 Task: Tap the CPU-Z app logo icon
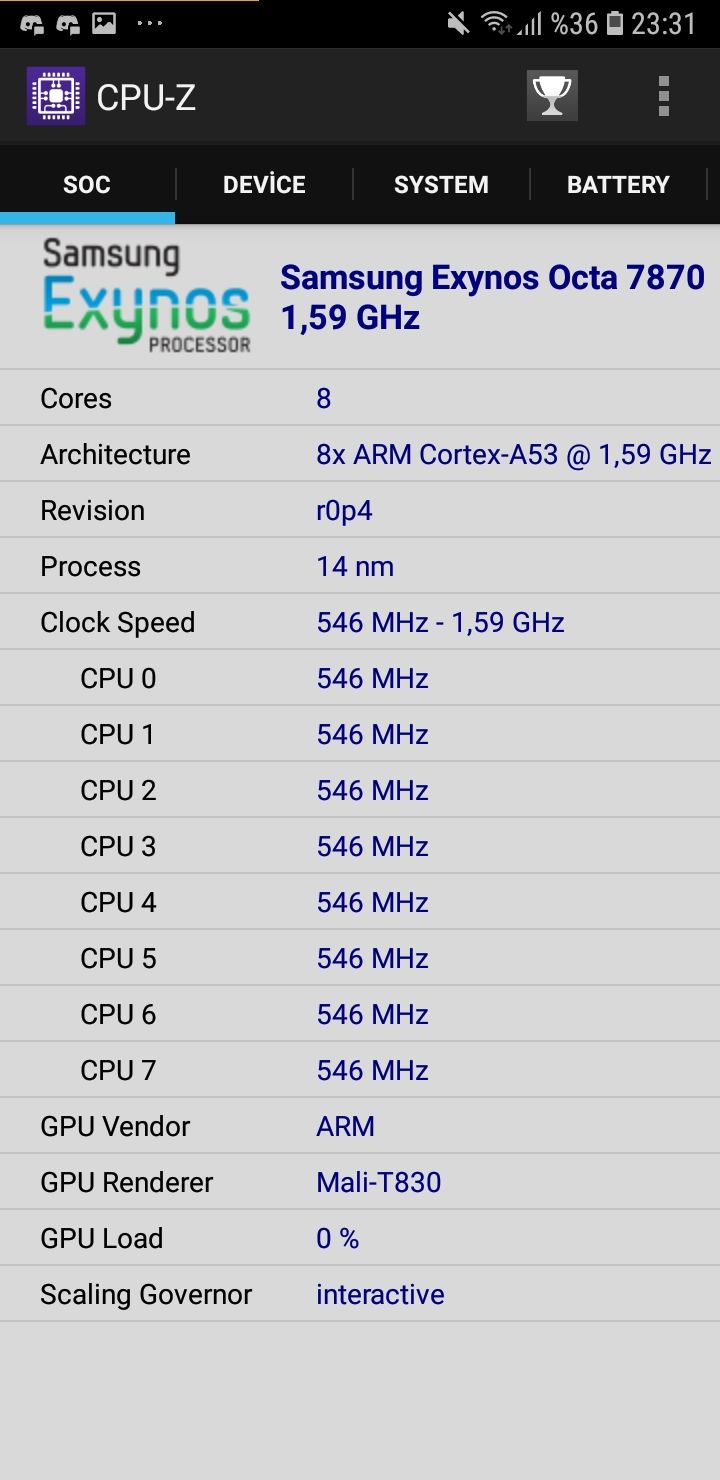[56, 96]
